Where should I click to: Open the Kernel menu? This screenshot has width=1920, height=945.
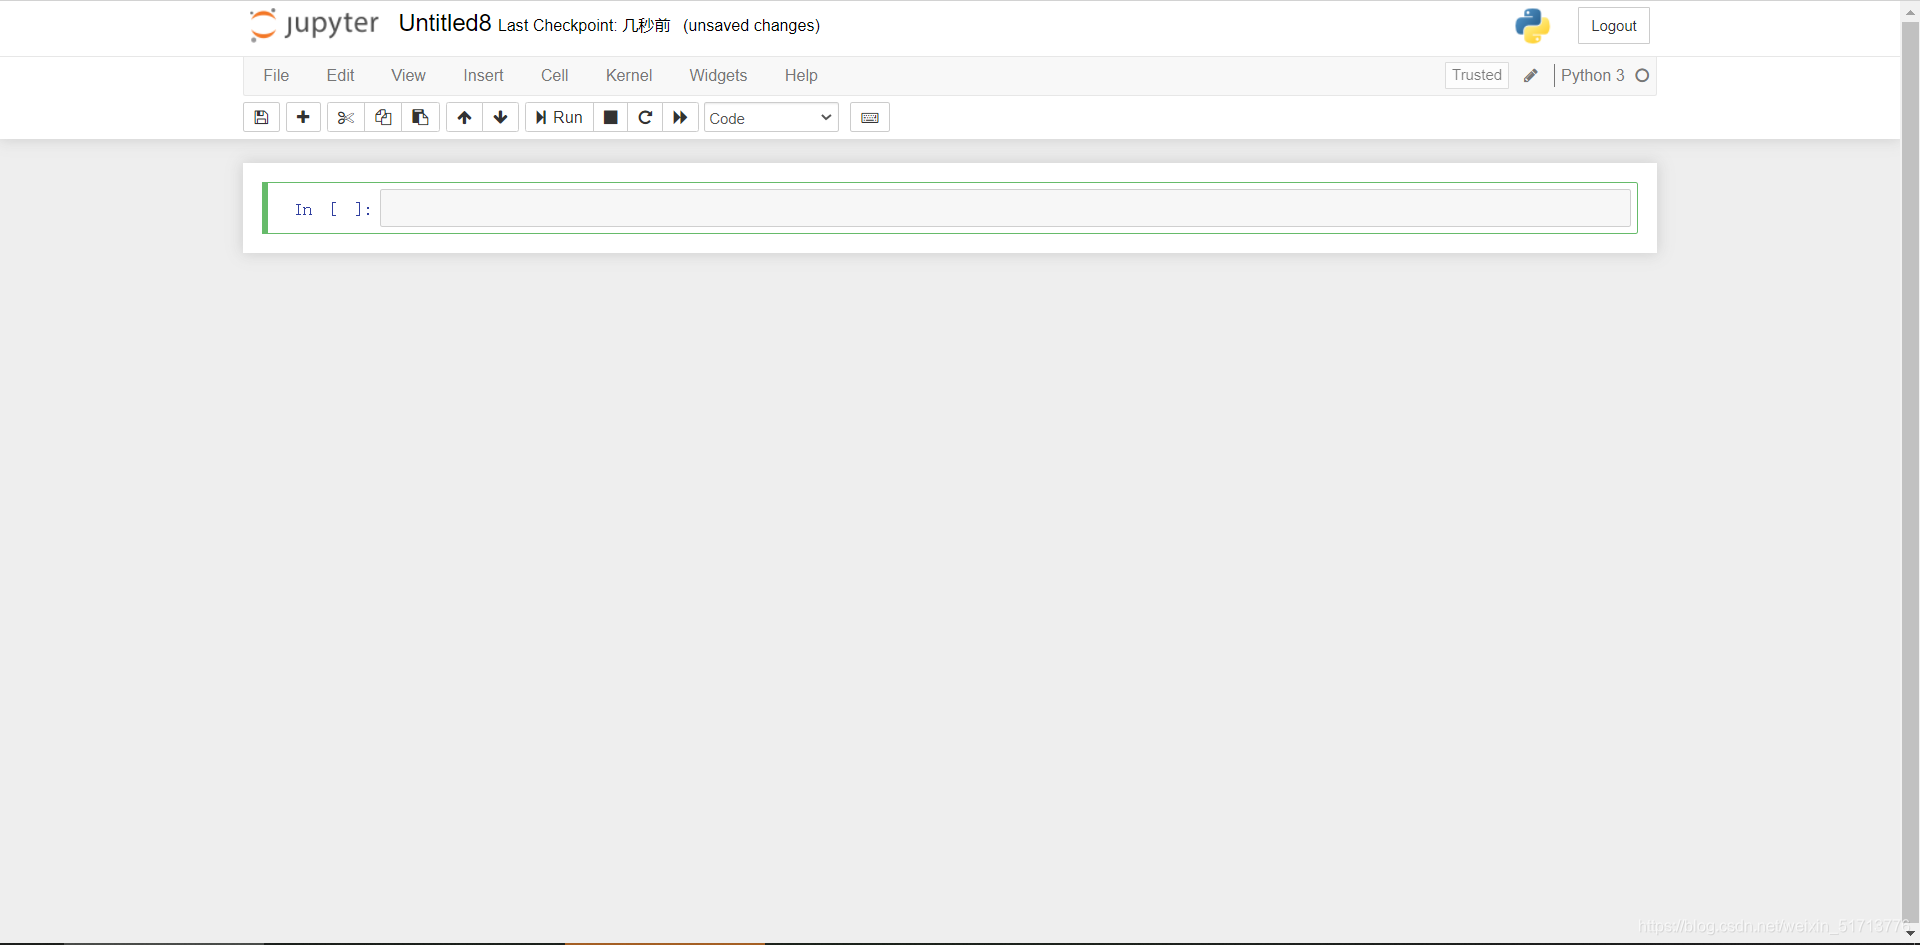[629, 76]
